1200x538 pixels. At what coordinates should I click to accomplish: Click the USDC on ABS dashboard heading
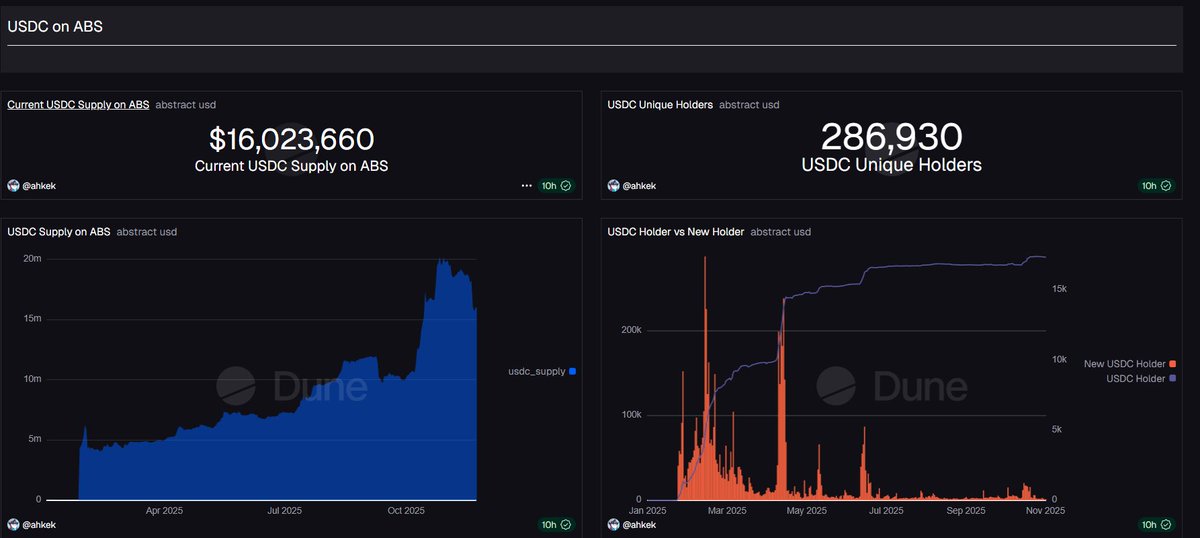pos(55,27)
